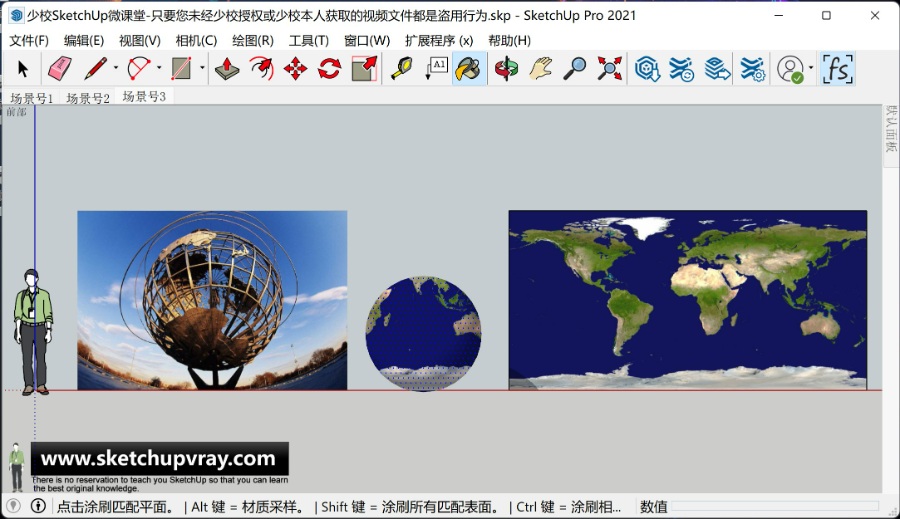Switch to scene tab 场景号2
This screenshot has width=900, height=519.
[x=87, y=98]
